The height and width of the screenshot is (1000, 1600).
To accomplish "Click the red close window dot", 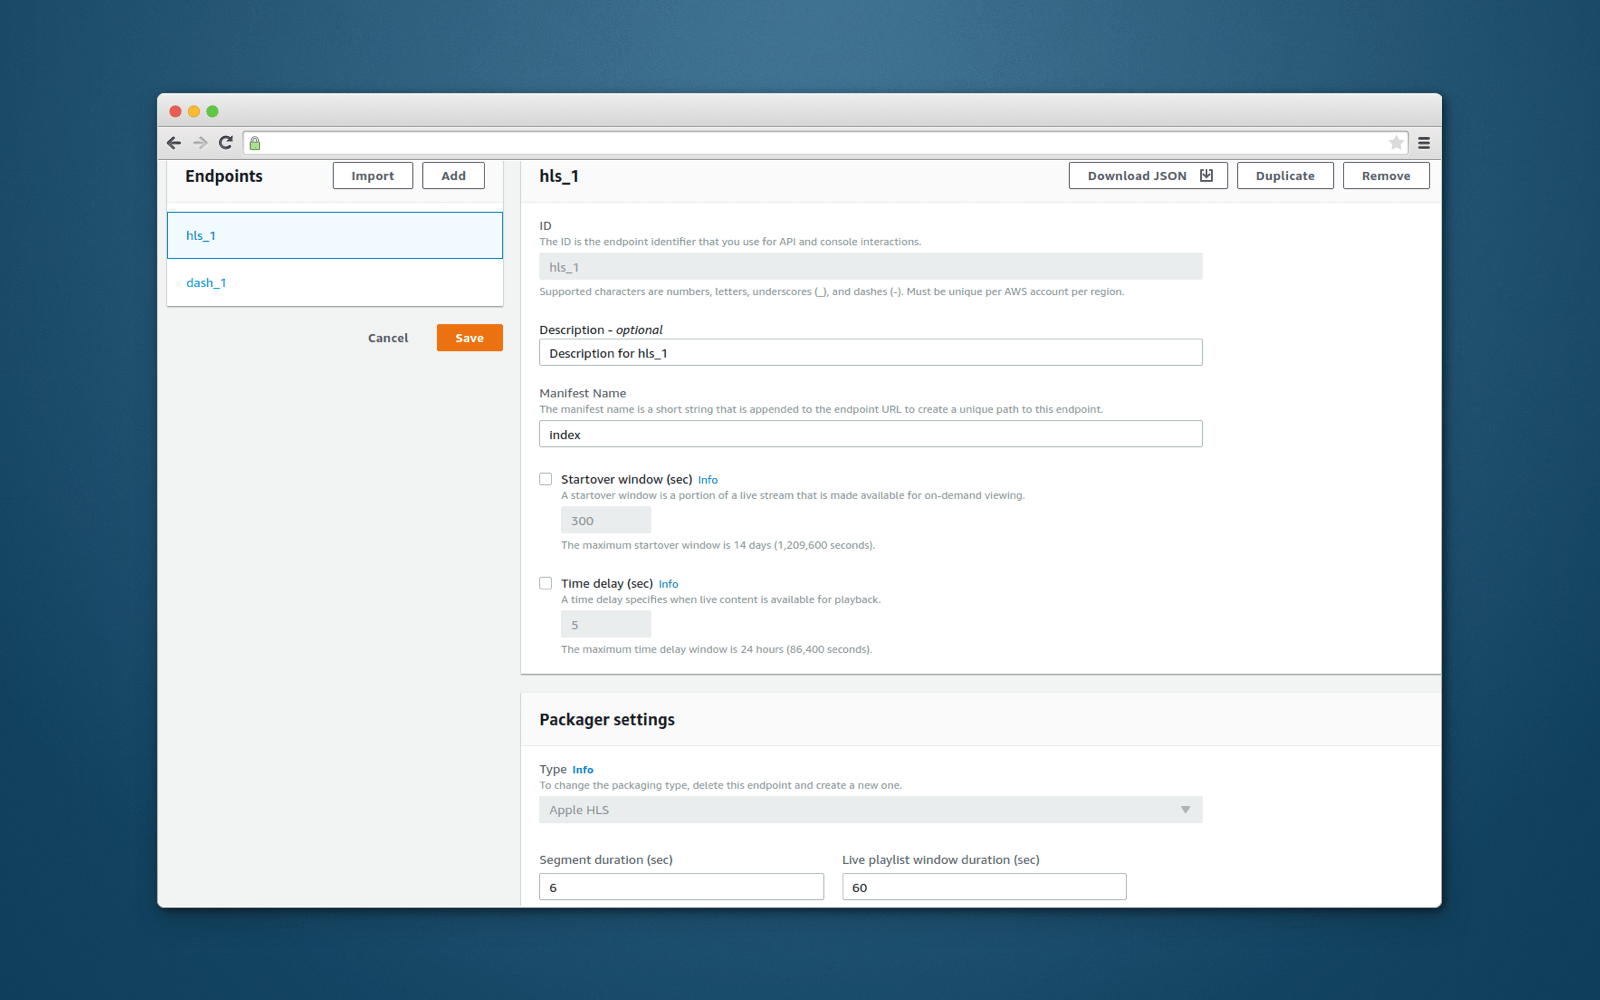I will point(176,111).
